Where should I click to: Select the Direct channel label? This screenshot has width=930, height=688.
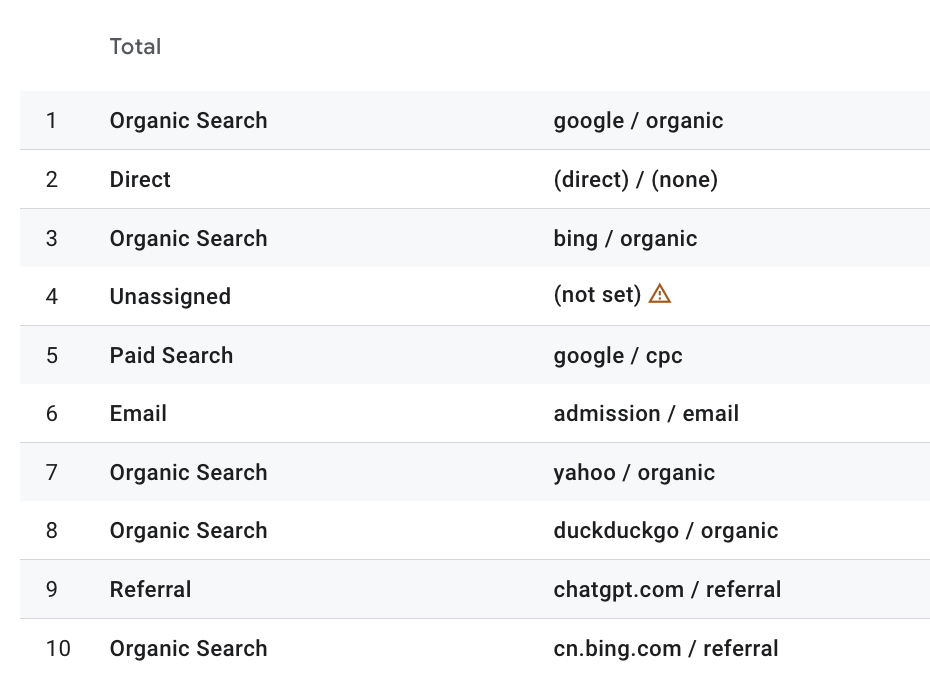point(140,179)
